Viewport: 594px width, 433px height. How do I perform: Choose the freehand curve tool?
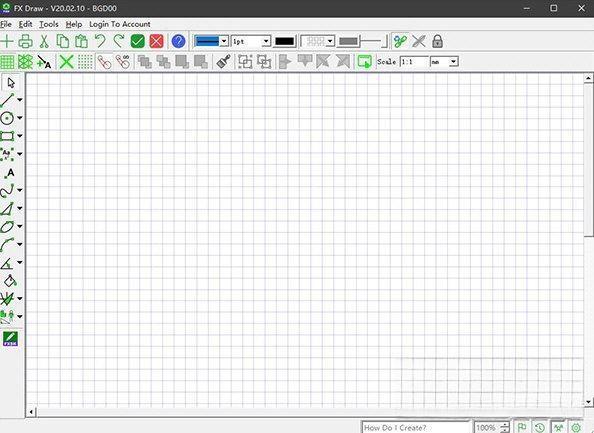(7, 191)
